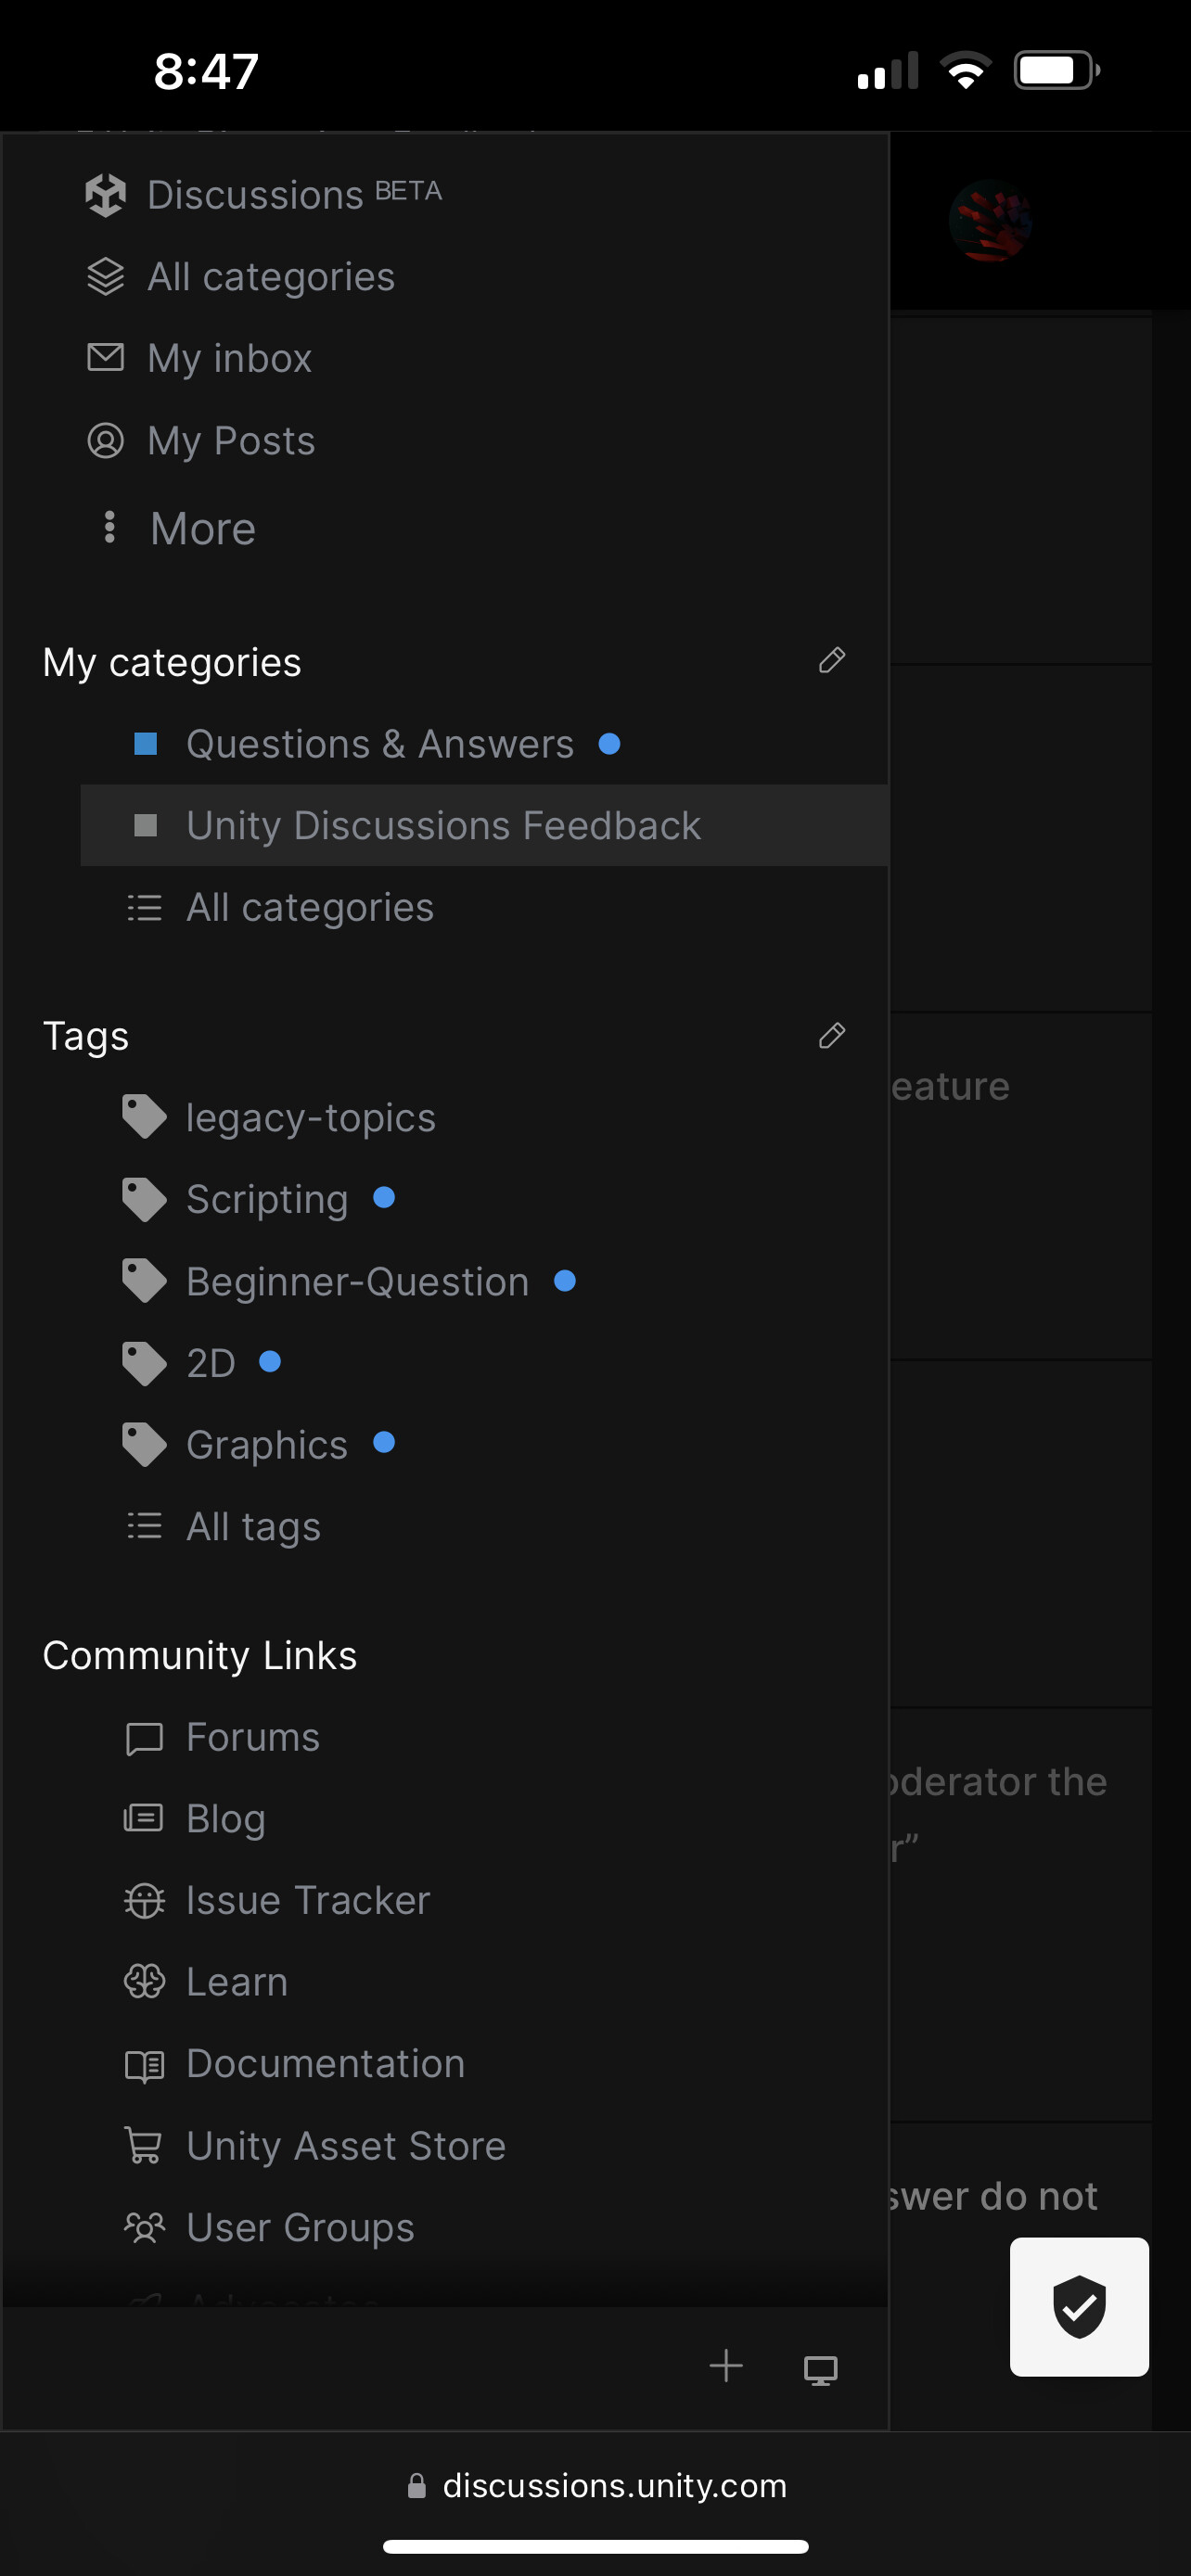Tap the shield checkmark button

[x=1078, y=2307]
